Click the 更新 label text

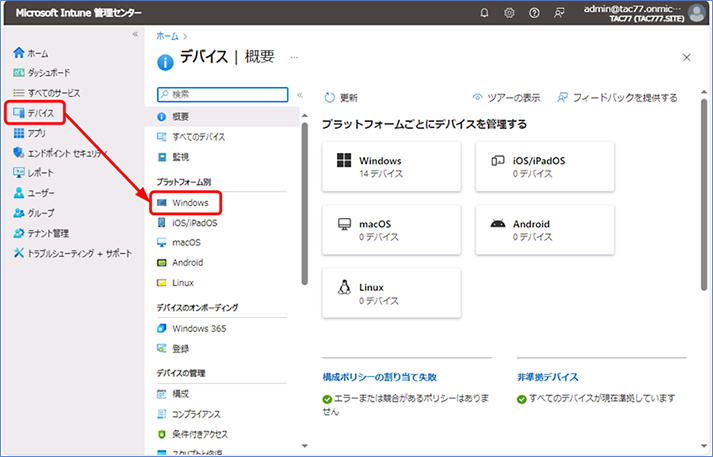349,98
